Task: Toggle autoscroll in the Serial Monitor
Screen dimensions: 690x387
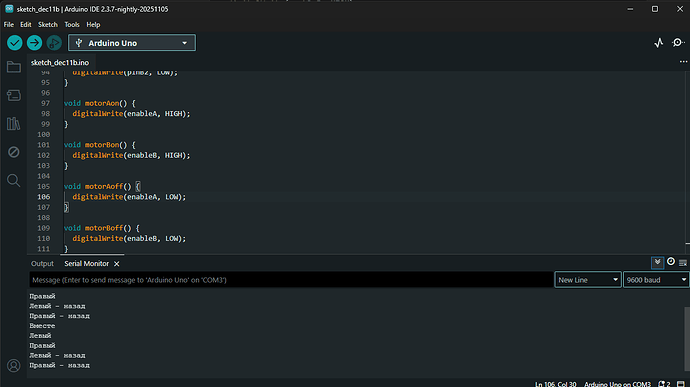Action: (x=657, y=262)
